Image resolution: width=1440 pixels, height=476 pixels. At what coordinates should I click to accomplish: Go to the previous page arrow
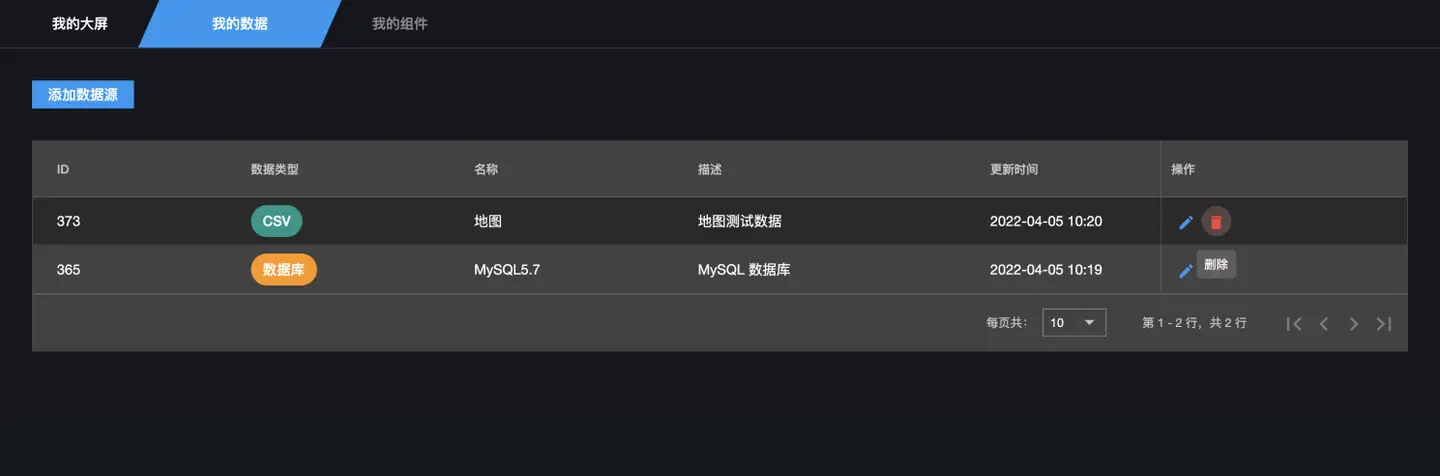[x=1324, y=323]
